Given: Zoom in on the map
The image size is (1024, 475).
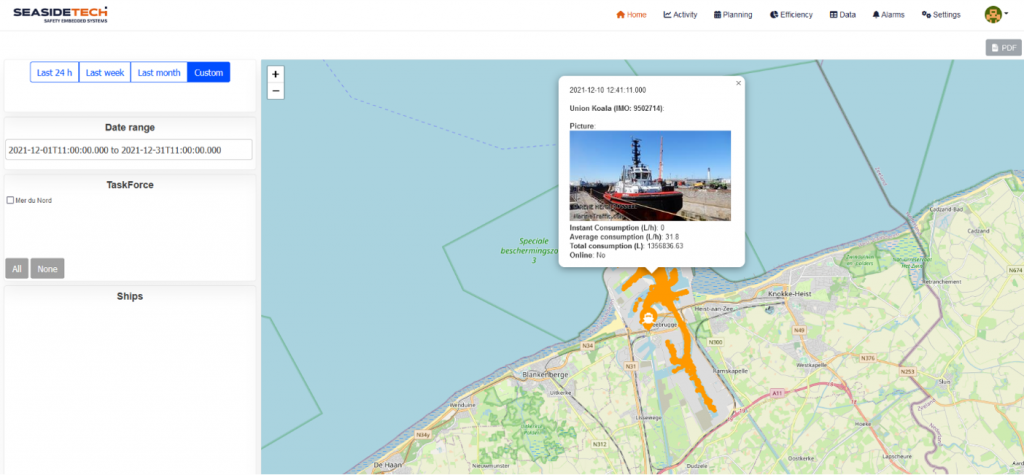Looking at the screenshot, I should pos(276,74).
